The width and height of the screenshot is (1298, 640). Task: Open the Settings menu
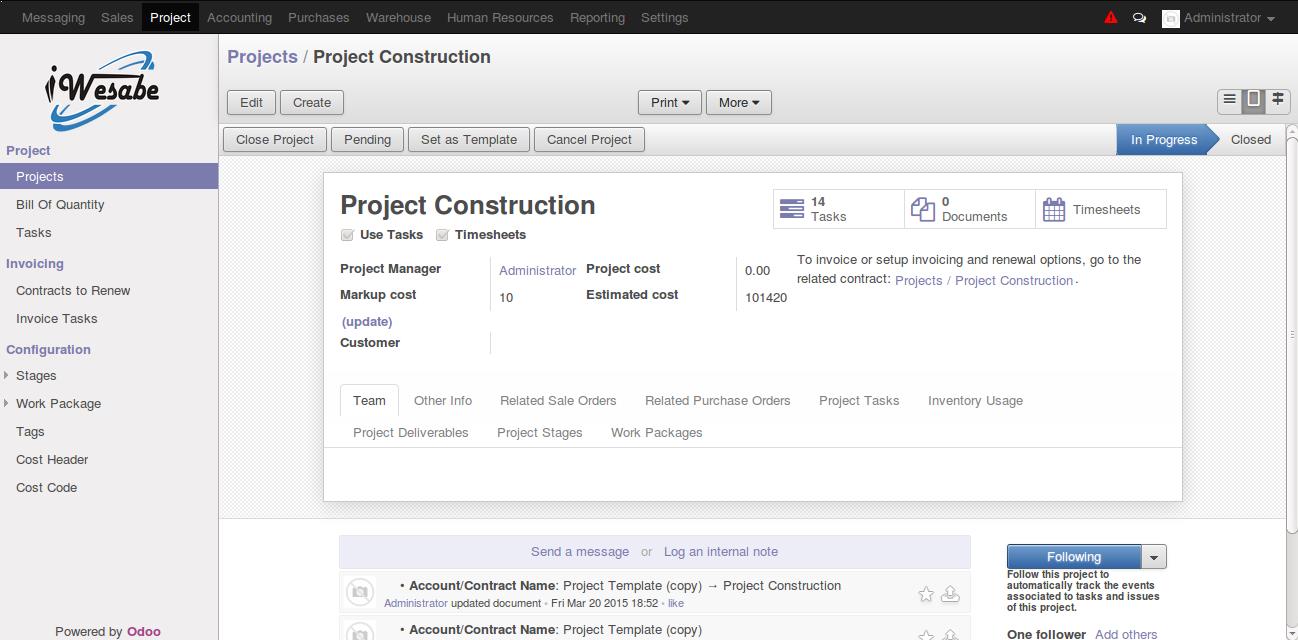point(664,17)
